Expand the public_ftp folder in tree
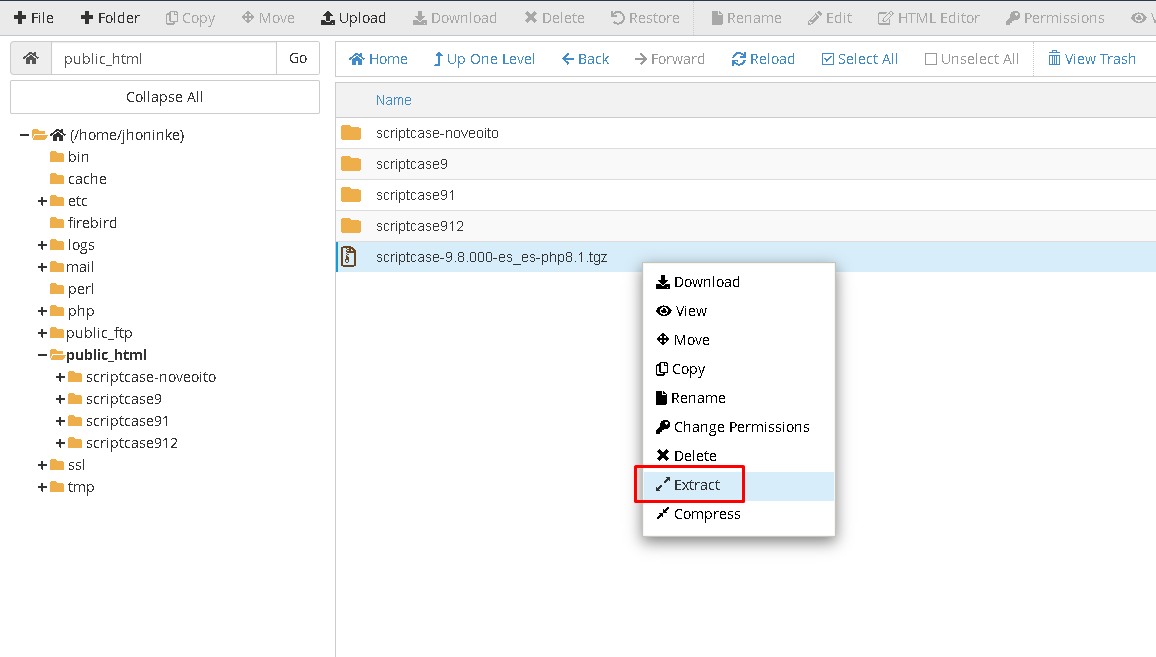The height and width of the screenshot is (657, 1156). (42, 333)
